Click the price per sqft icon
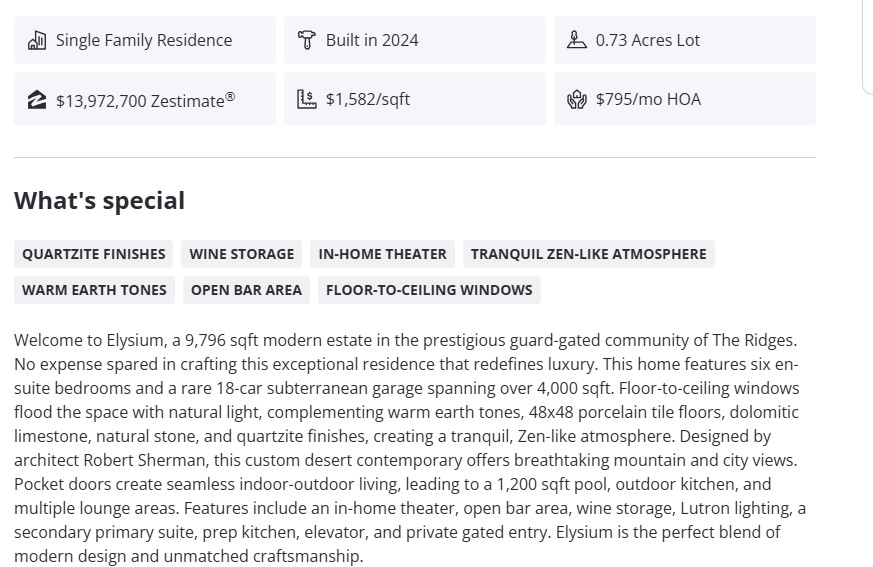This screenshot has height=567, width=873. 307,100
